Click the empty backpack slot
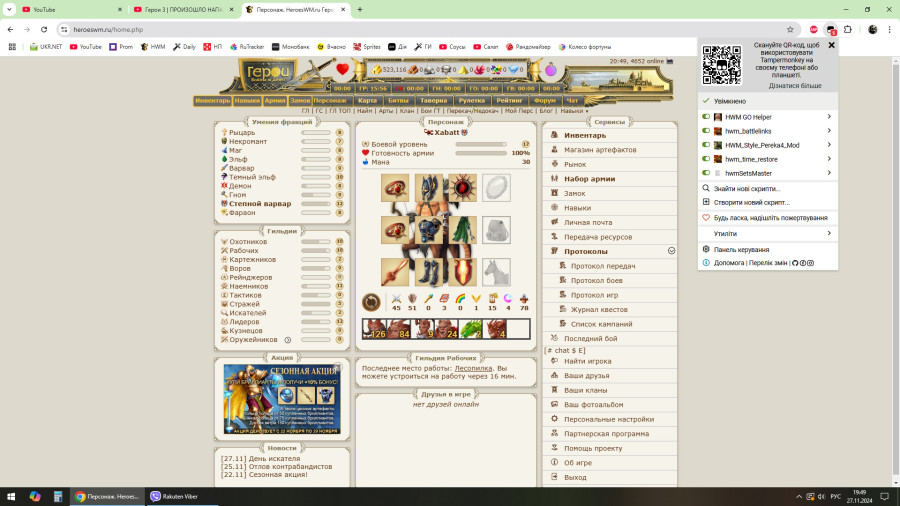 [496, 230]
